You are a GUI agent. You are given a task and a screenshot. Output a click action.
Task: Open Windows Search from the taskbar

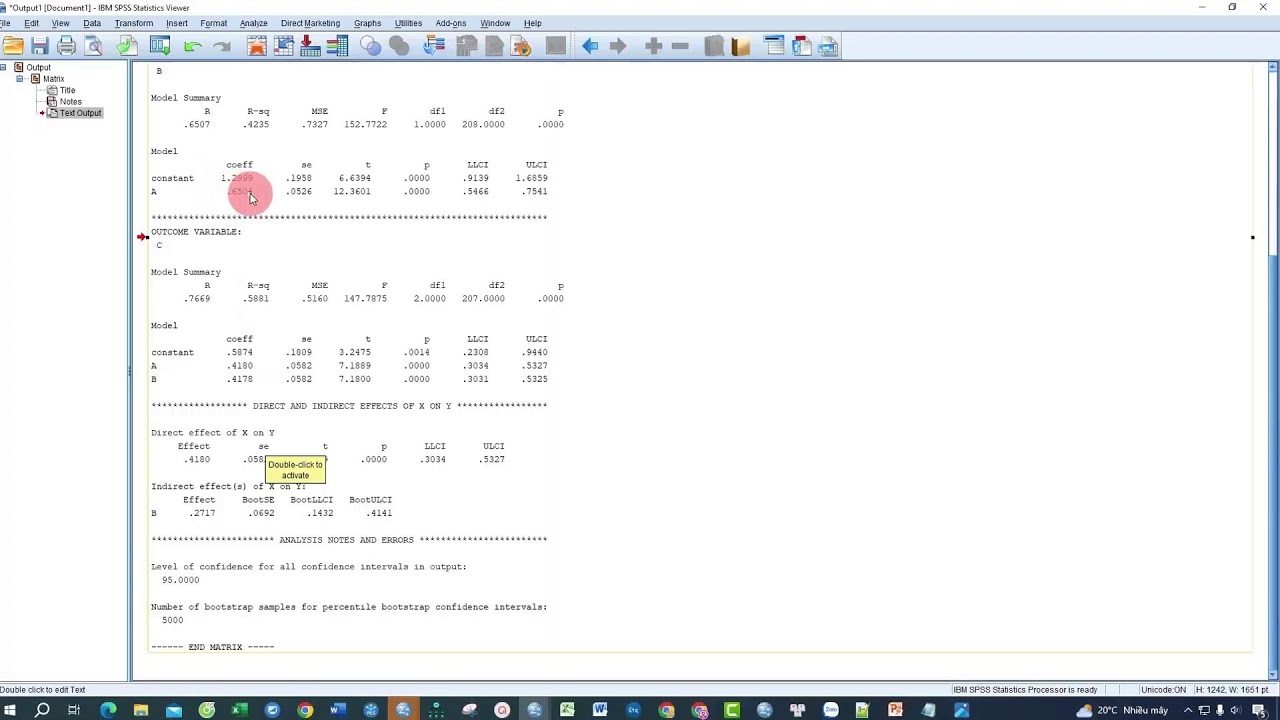42,710
